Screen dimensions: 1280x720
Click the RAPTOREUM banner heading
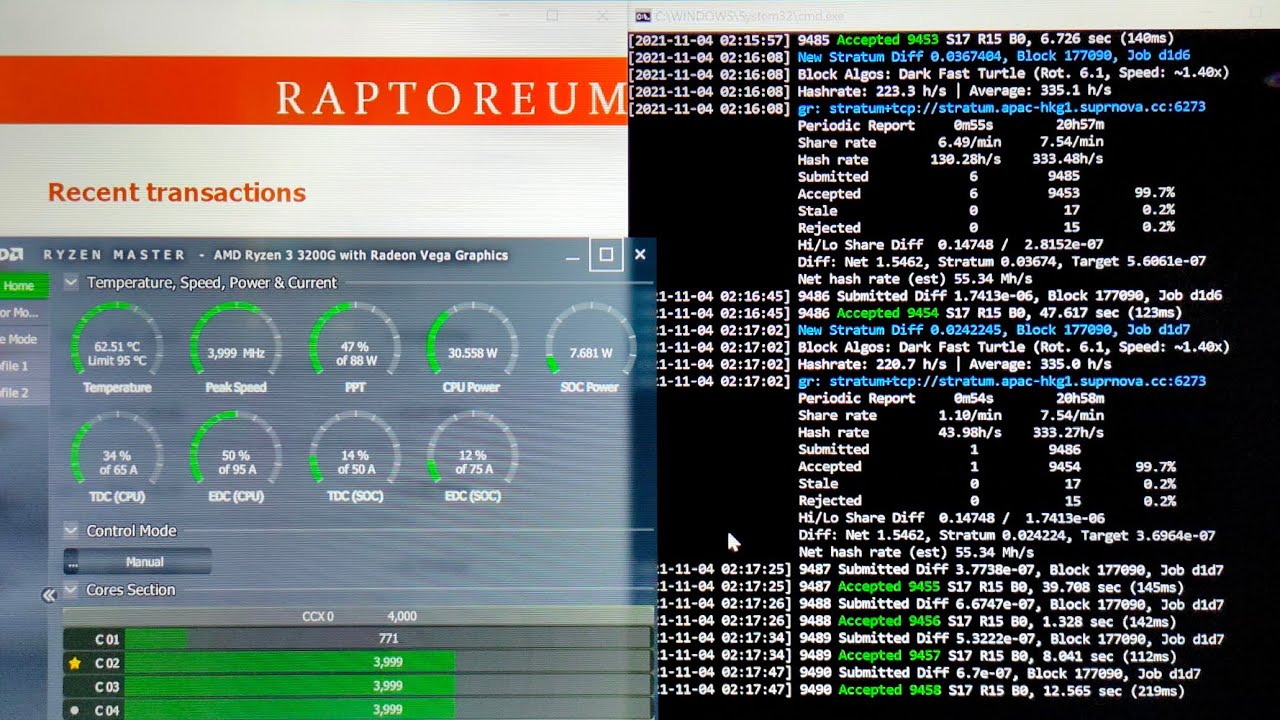[x=450, y=97]
